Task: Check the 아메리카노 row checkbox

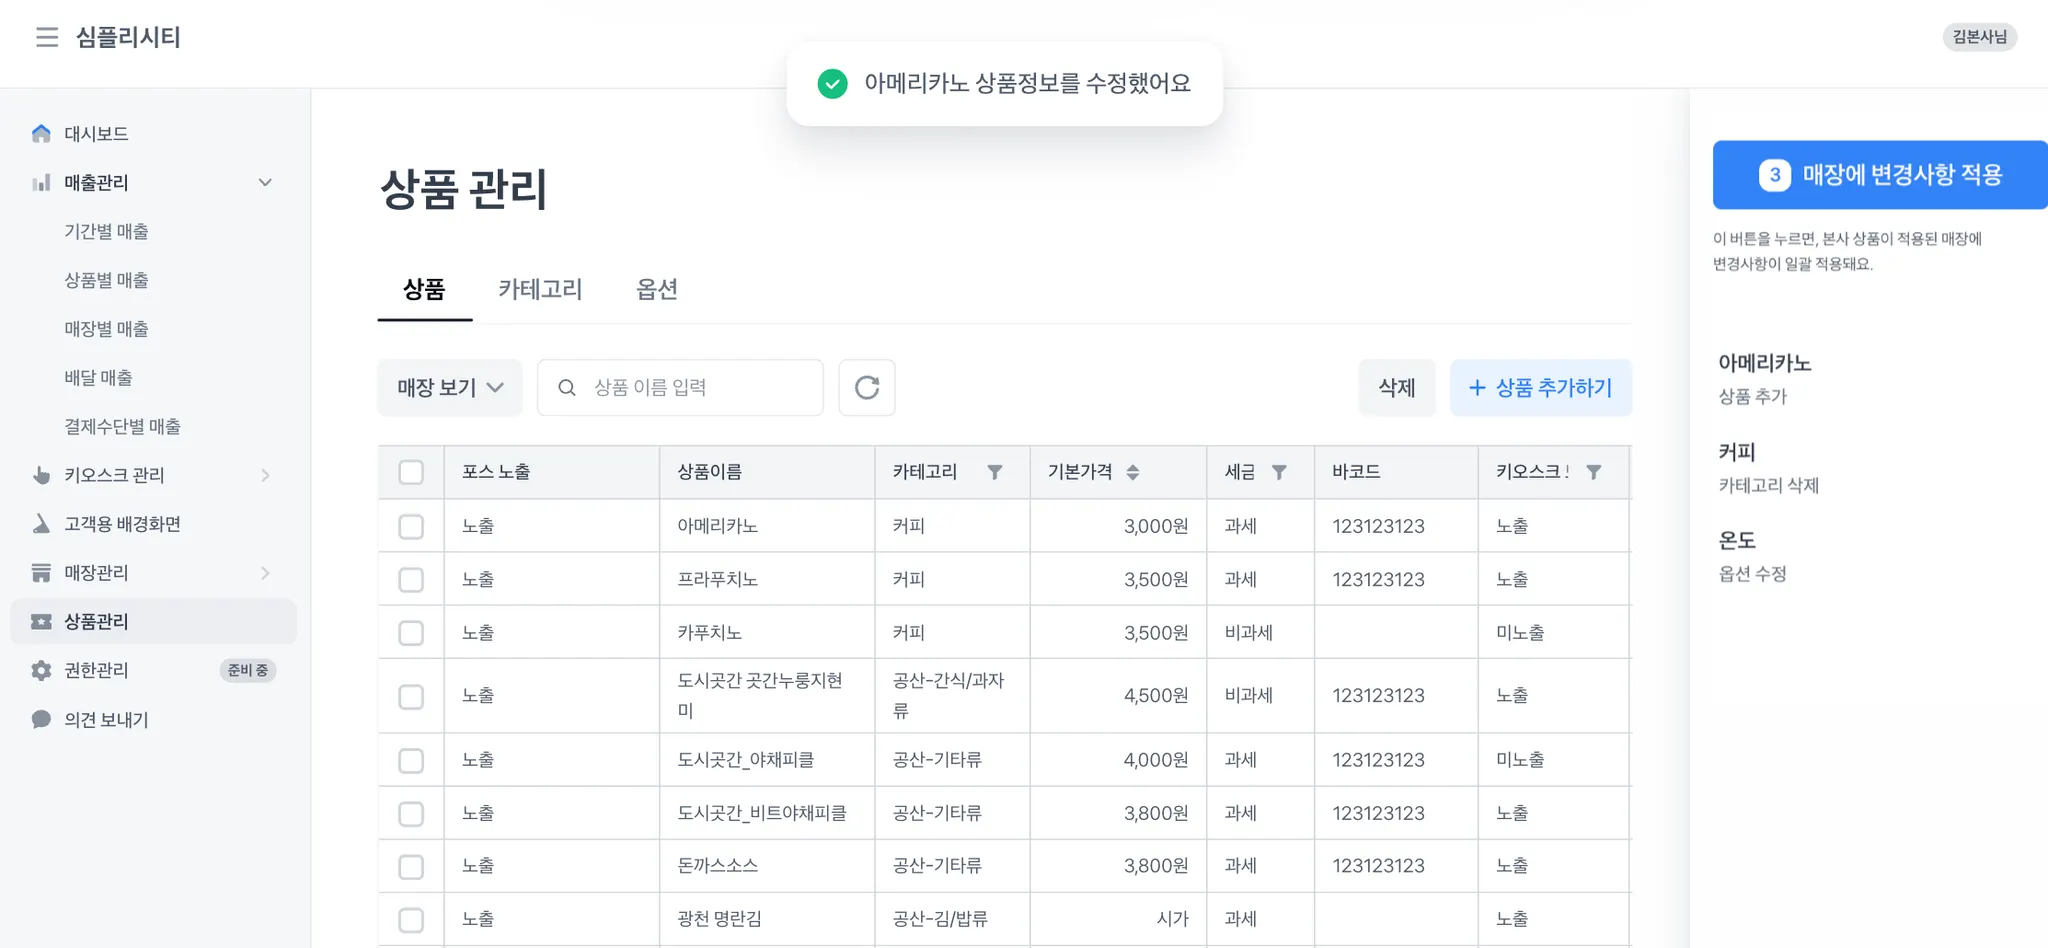Action: (x=411, y=526)
